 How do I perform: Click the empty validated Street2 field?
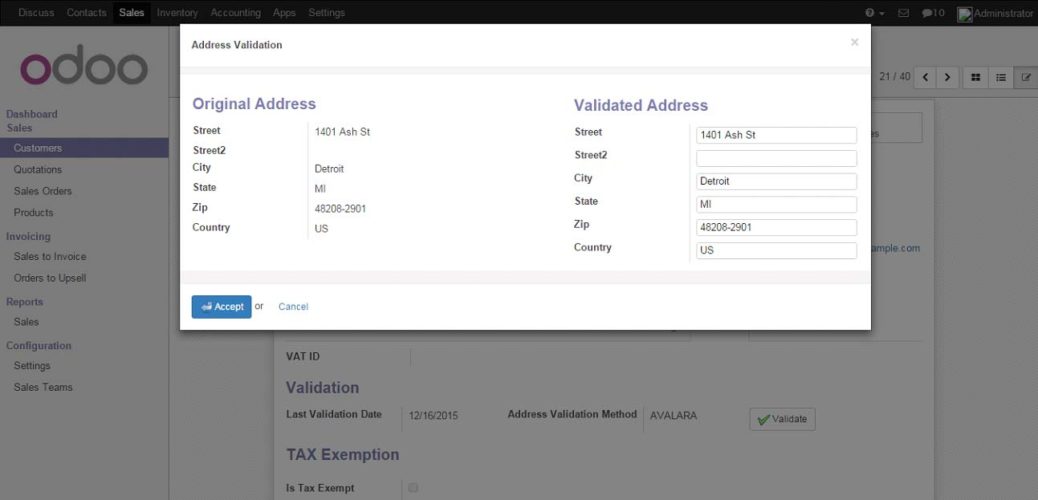(777, 158)
